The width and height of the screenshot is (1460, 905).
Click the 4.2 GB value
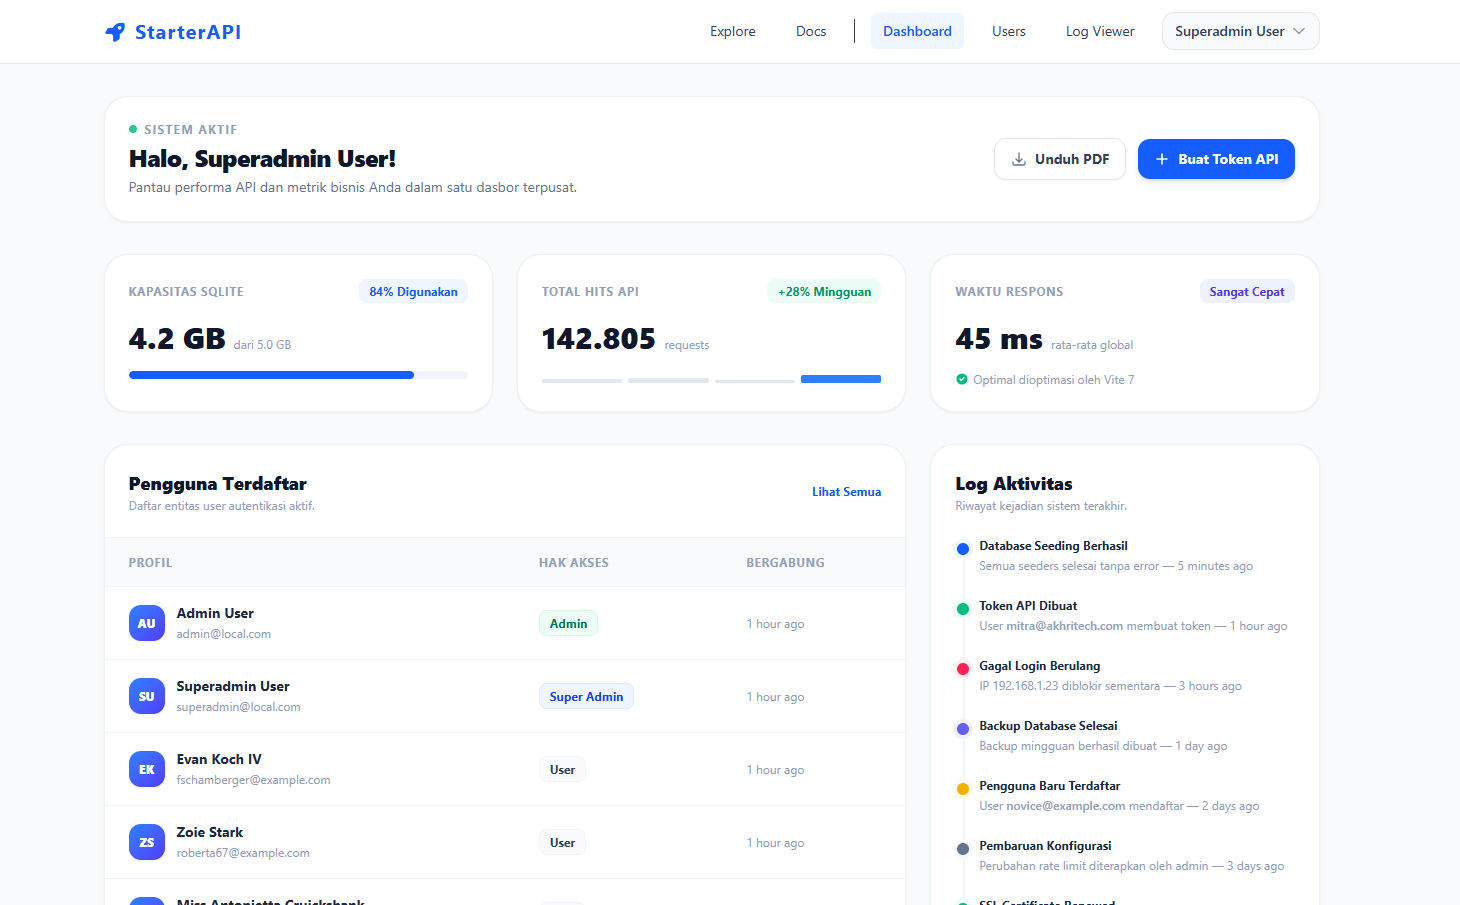pyautogui.click(x=177, y=339)
